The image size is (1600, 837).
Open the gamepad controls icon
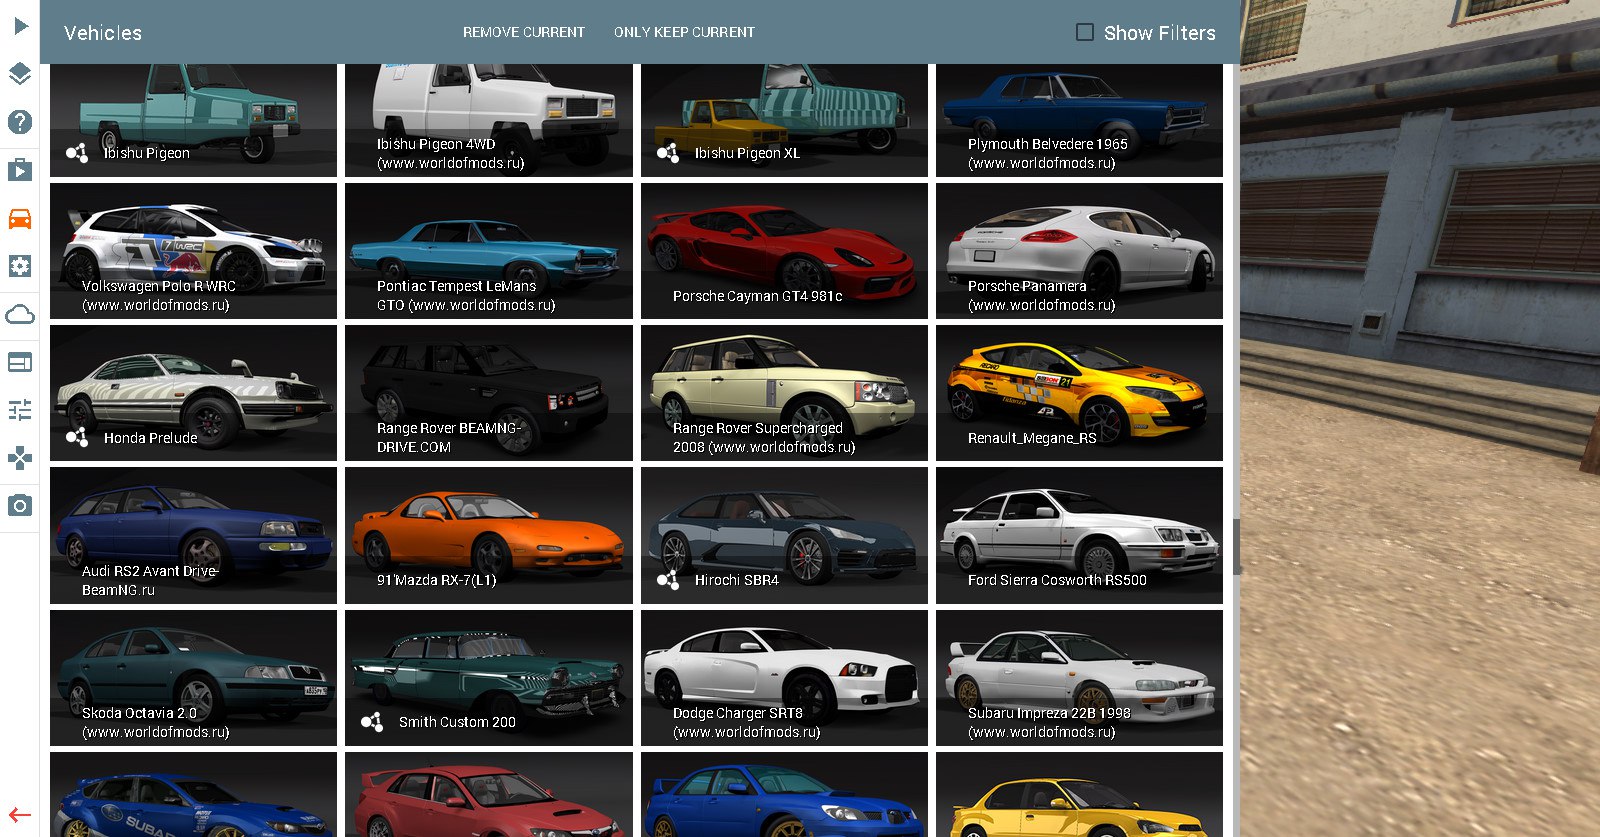[20, 458]
